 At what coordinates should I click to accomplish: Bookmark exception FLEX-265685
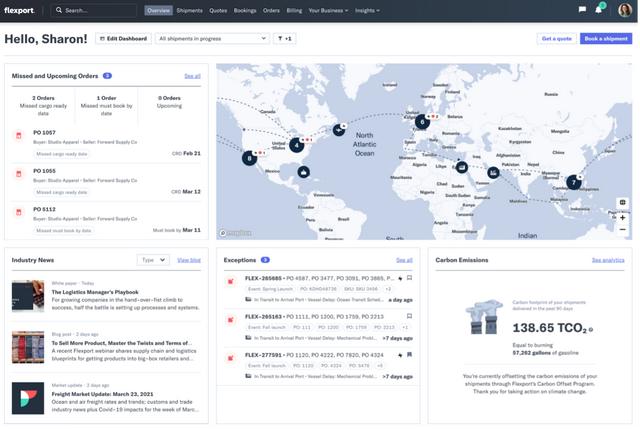409,278
